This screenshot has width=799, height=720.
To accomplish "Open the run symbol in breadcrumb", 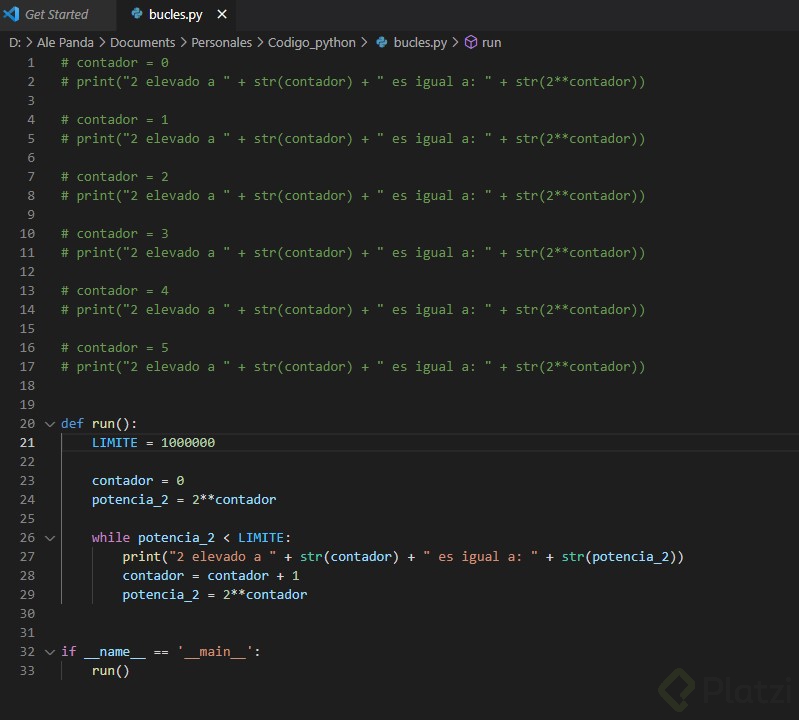I will [x=491, y=43].
